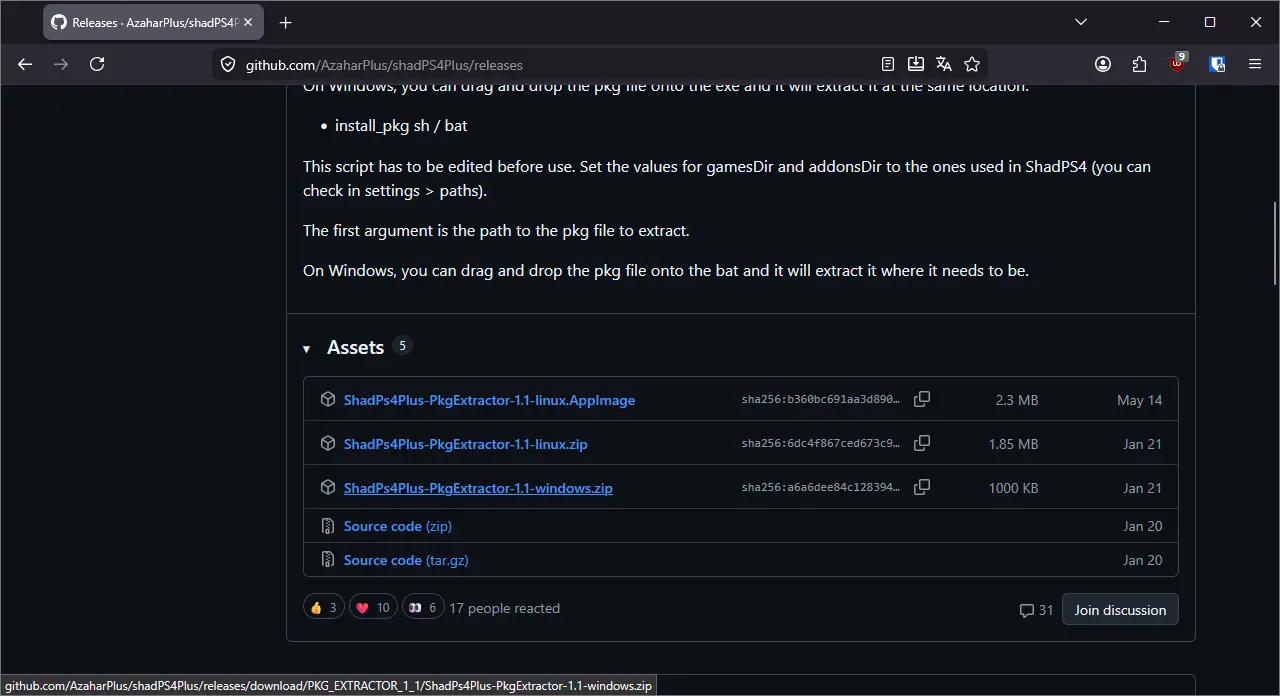The width and height of the screenshot is (1280, 696).
Task: Download Source code (tar.gz)
Action: tap(406, 560)
